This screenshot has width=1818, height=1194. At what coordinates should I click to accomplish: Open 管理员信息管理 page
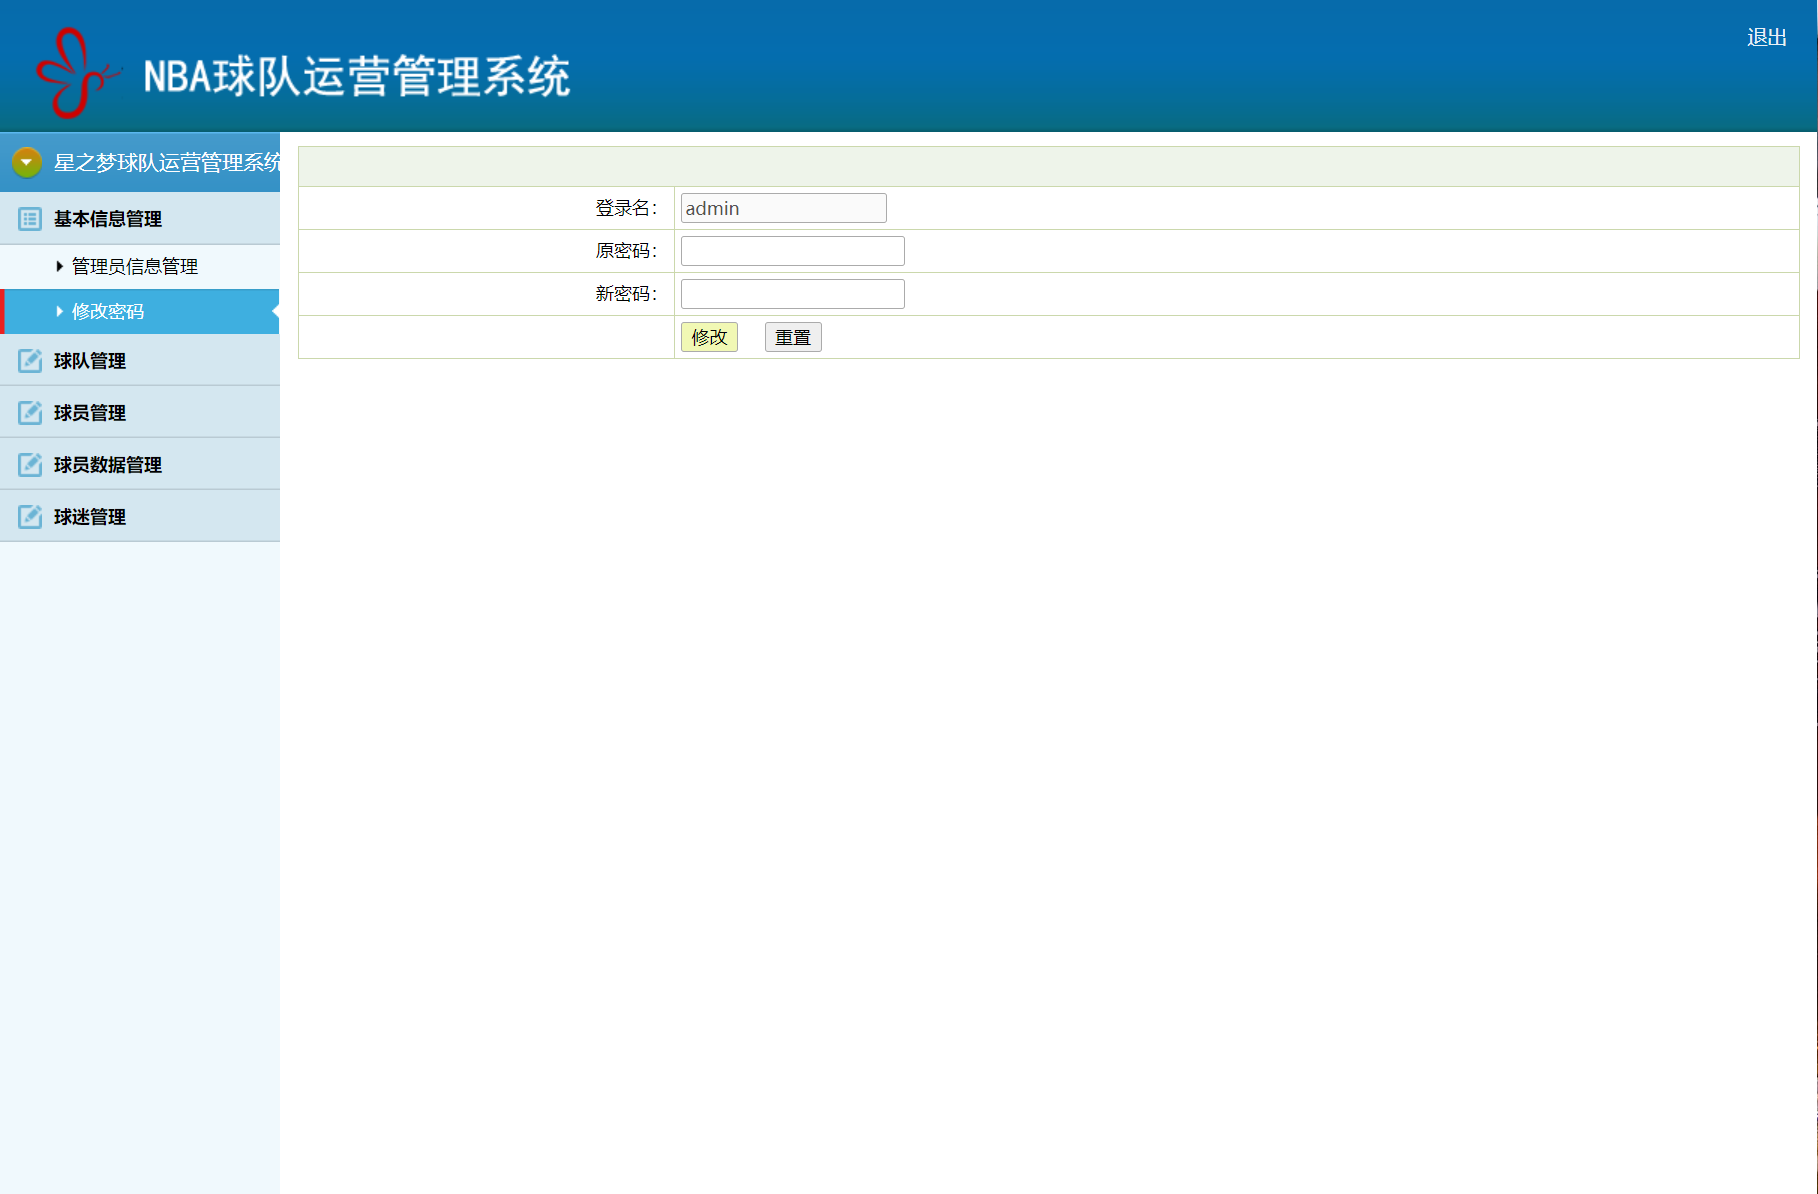tap(134, 266)
